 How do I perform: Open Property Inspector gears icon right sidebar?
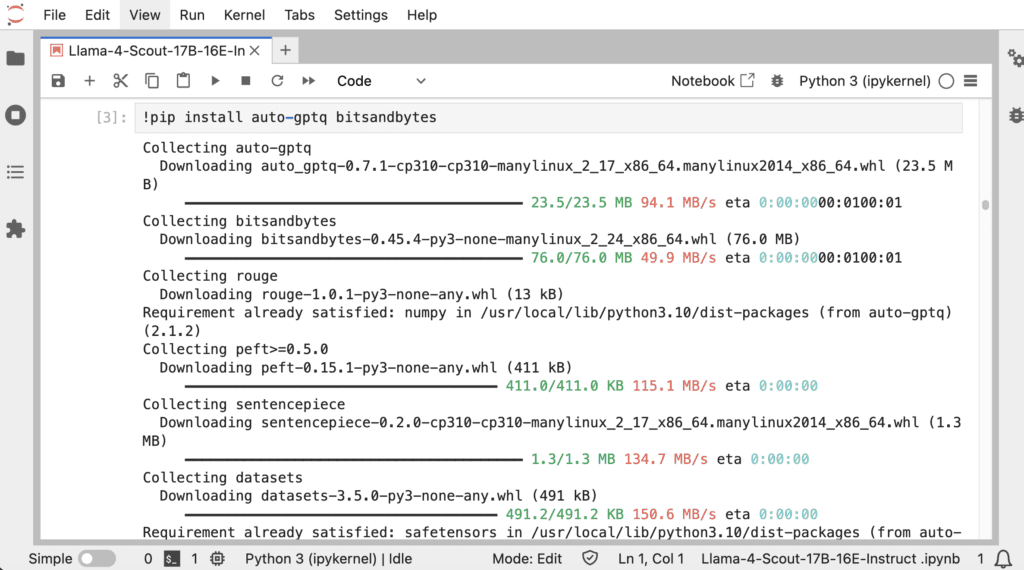(x=1014, y=58)
